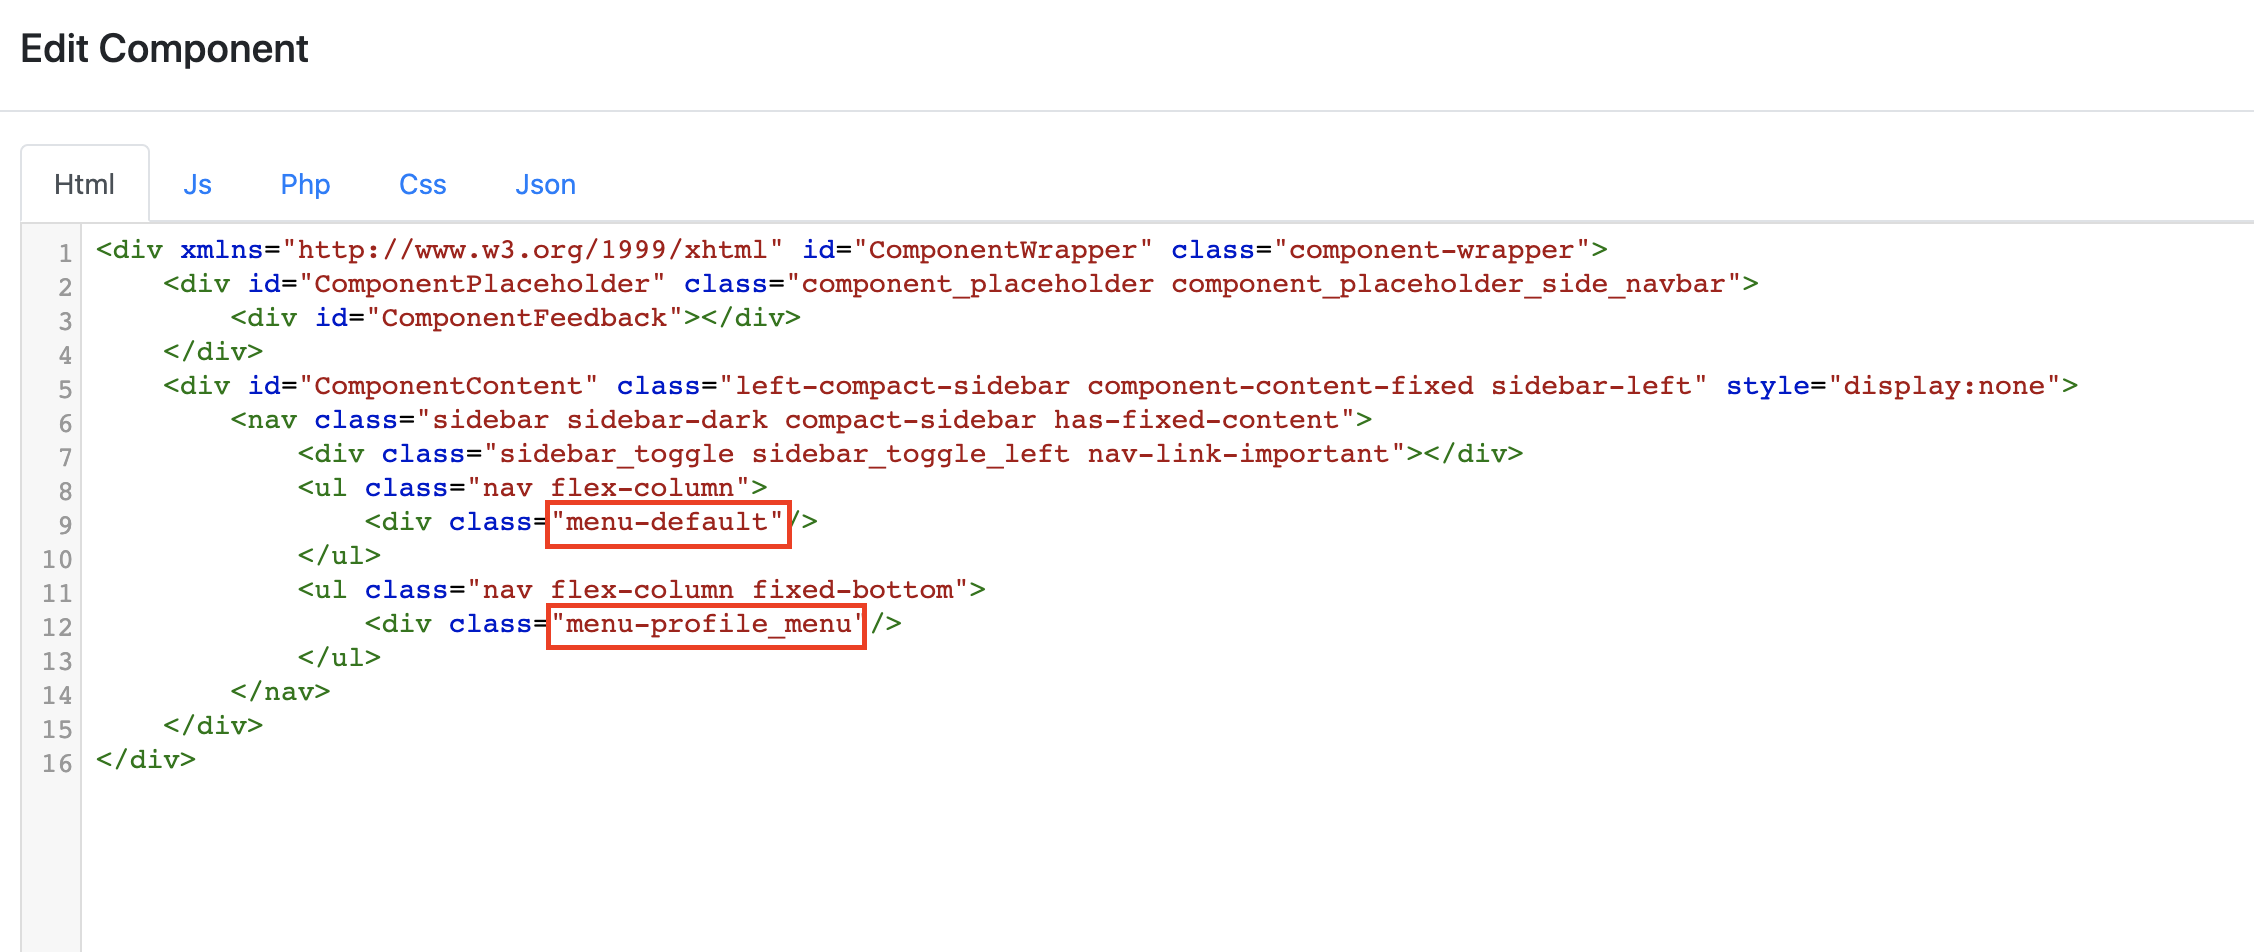Click the "component-wrapper" class value
Screen dimensions: 2254x952
pyautogui.click(x=1432, y=250)
